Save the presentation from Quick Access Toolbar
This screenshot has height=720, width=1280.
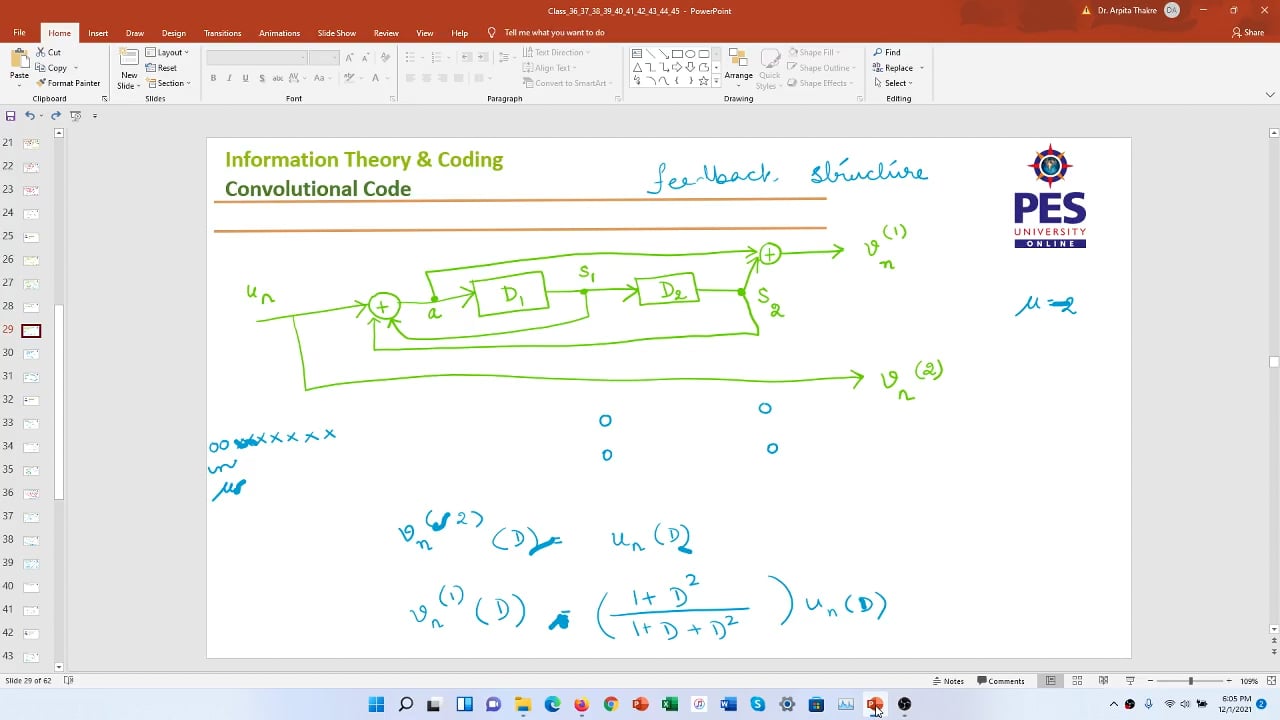tap(11, 116)
